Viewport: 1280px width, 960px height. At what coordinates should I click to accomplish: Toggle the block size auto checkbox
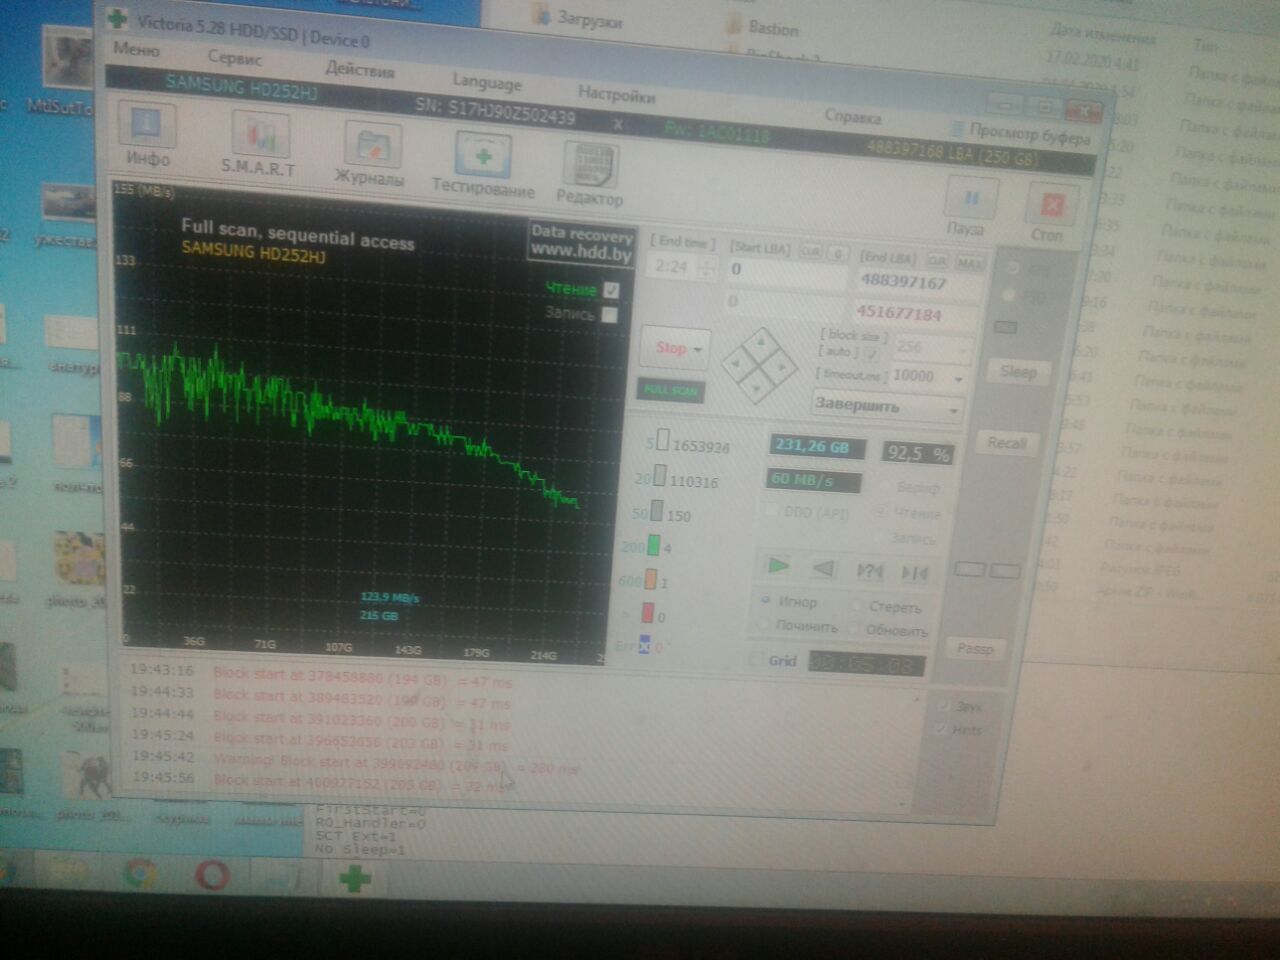(870, 353)
